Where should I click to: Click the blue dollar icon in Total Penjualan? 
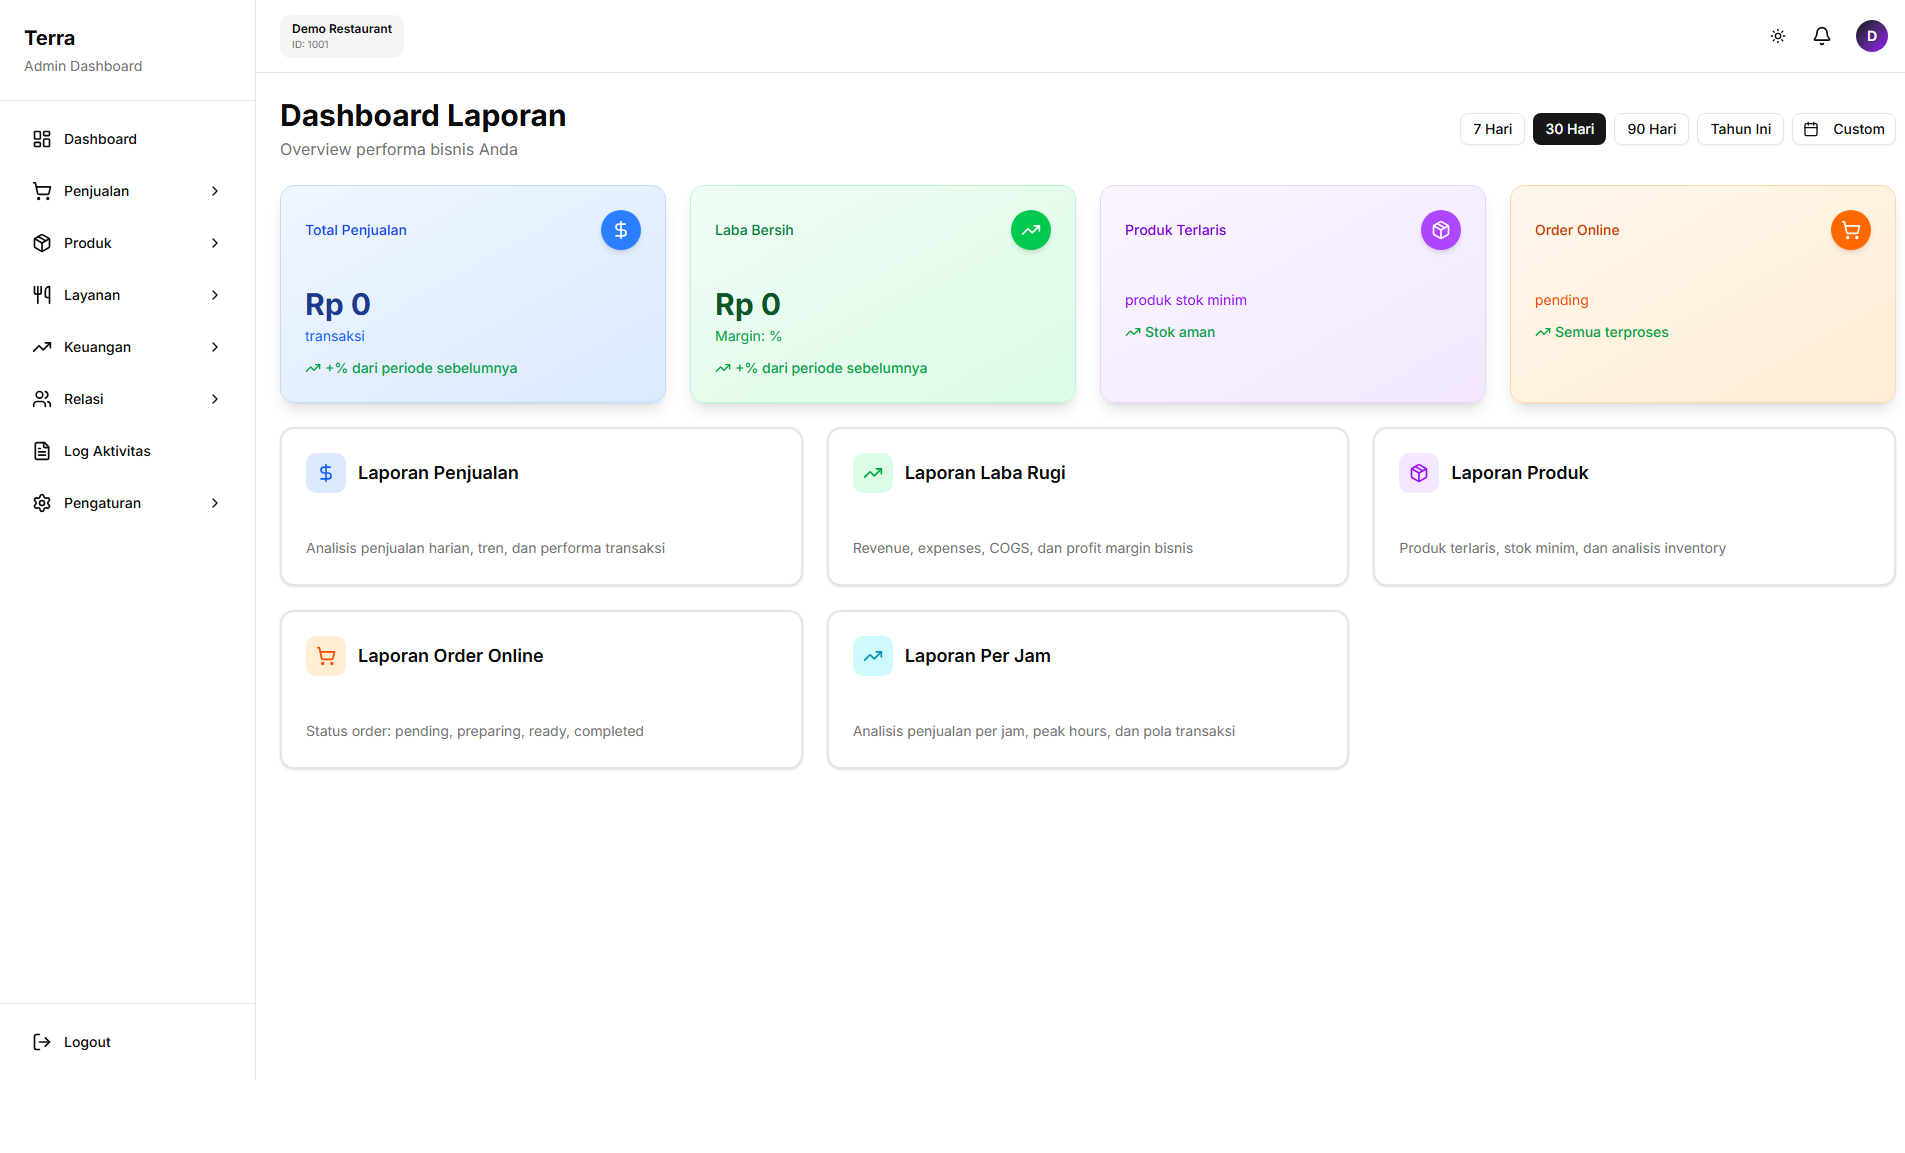coord(620,230)
